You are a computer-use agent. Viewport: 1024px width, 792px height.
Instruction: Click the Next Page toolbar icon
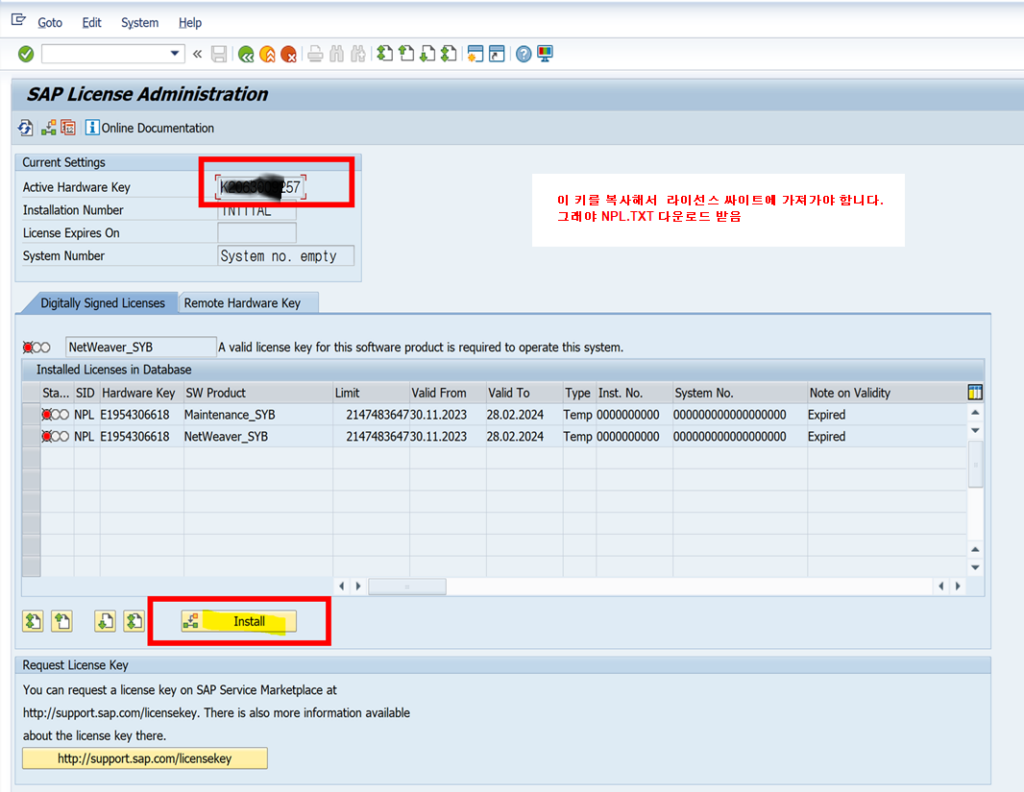tap(427, 54)
